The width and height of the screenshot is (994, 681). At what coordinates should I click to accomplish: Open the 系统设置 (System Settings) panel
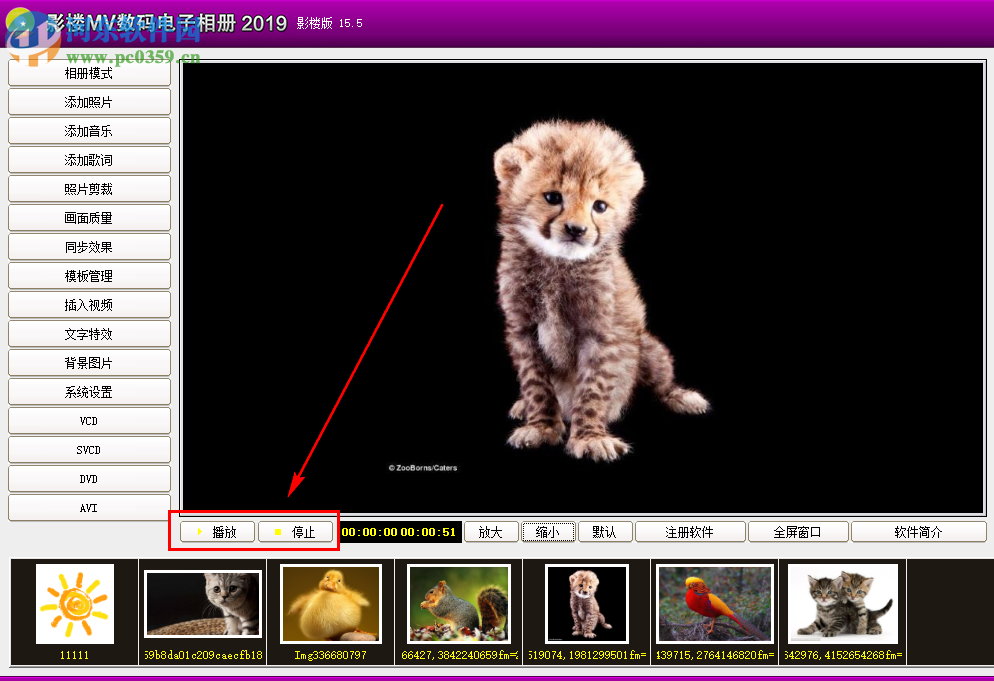pyautogui.click(x=88, y=391)
